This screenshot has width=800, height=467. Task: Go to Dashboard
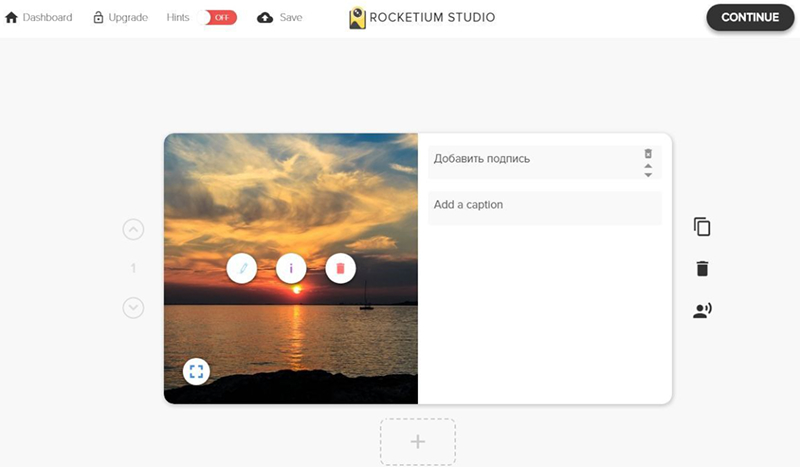[x=39, y=17]
